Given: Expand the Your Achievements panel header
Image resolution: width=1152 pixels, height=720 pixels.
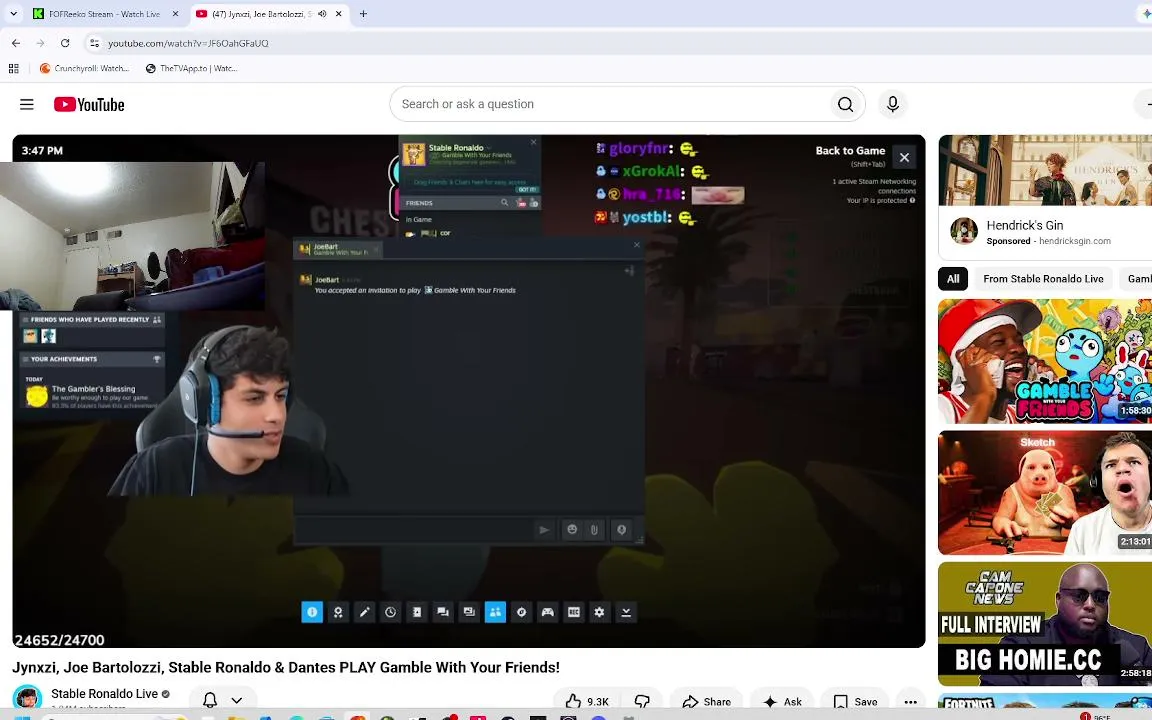Looking at the screenshot, I should coord(93,359).
